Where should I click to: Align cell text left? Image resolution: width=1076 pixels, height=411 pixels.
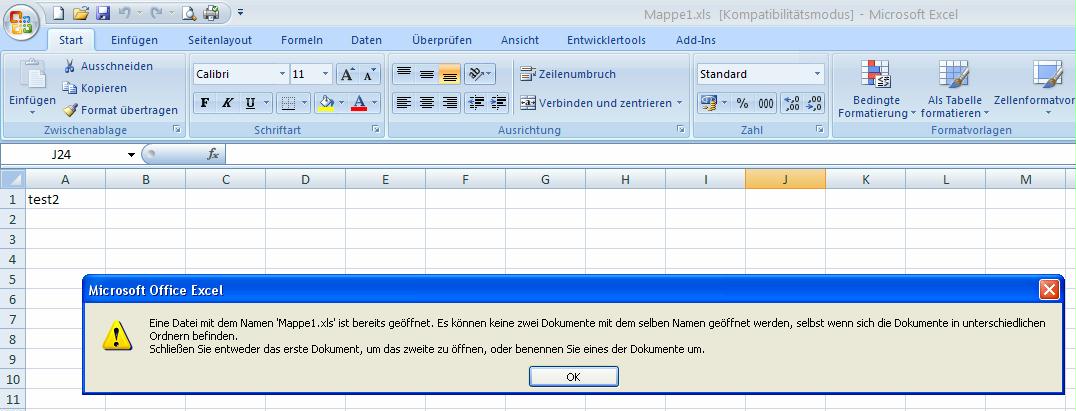pos(404,103)
